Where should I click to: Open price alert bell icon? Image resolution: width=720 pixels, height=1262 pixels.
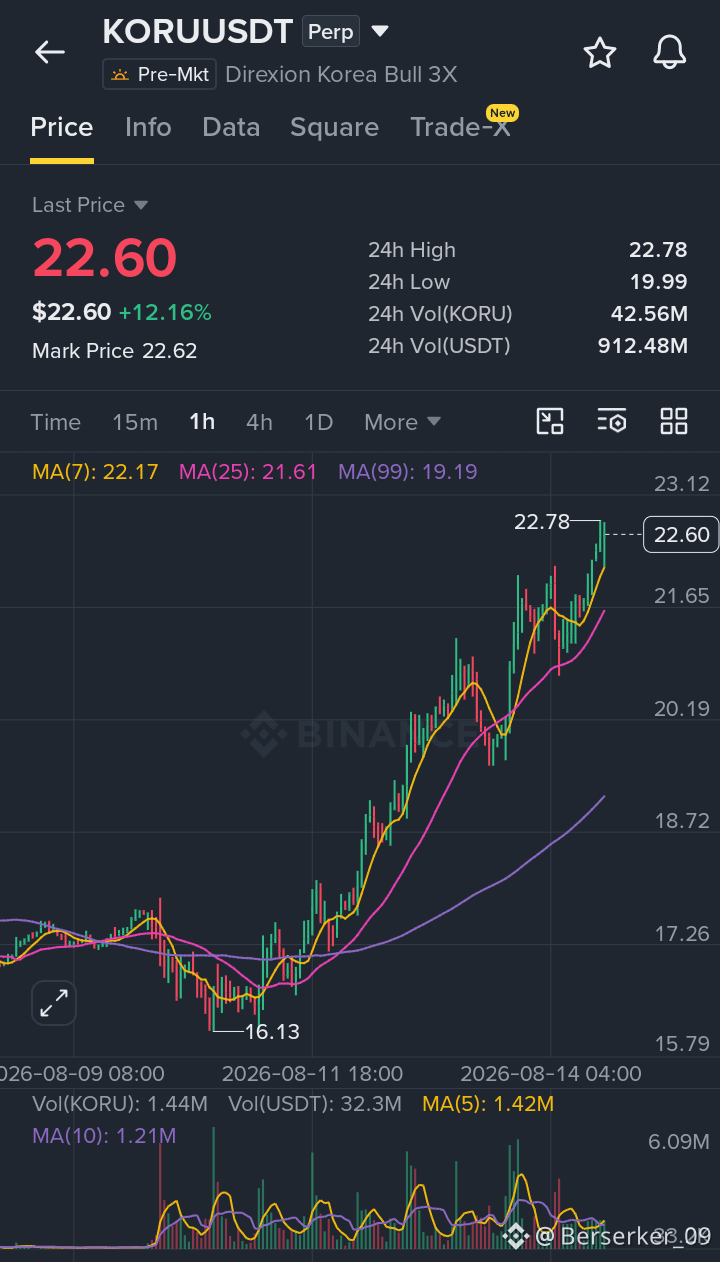tap(670, 52)
